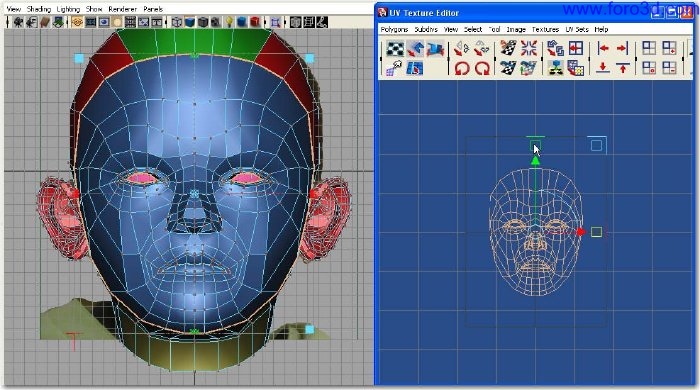Open the Help menu in UV editor

pos(601,29)
